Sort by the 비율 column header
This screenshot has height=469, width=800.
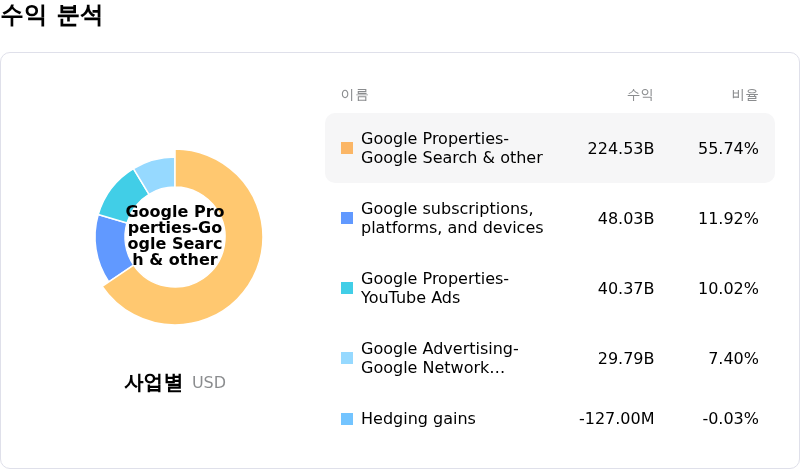(x=744, y=95)
